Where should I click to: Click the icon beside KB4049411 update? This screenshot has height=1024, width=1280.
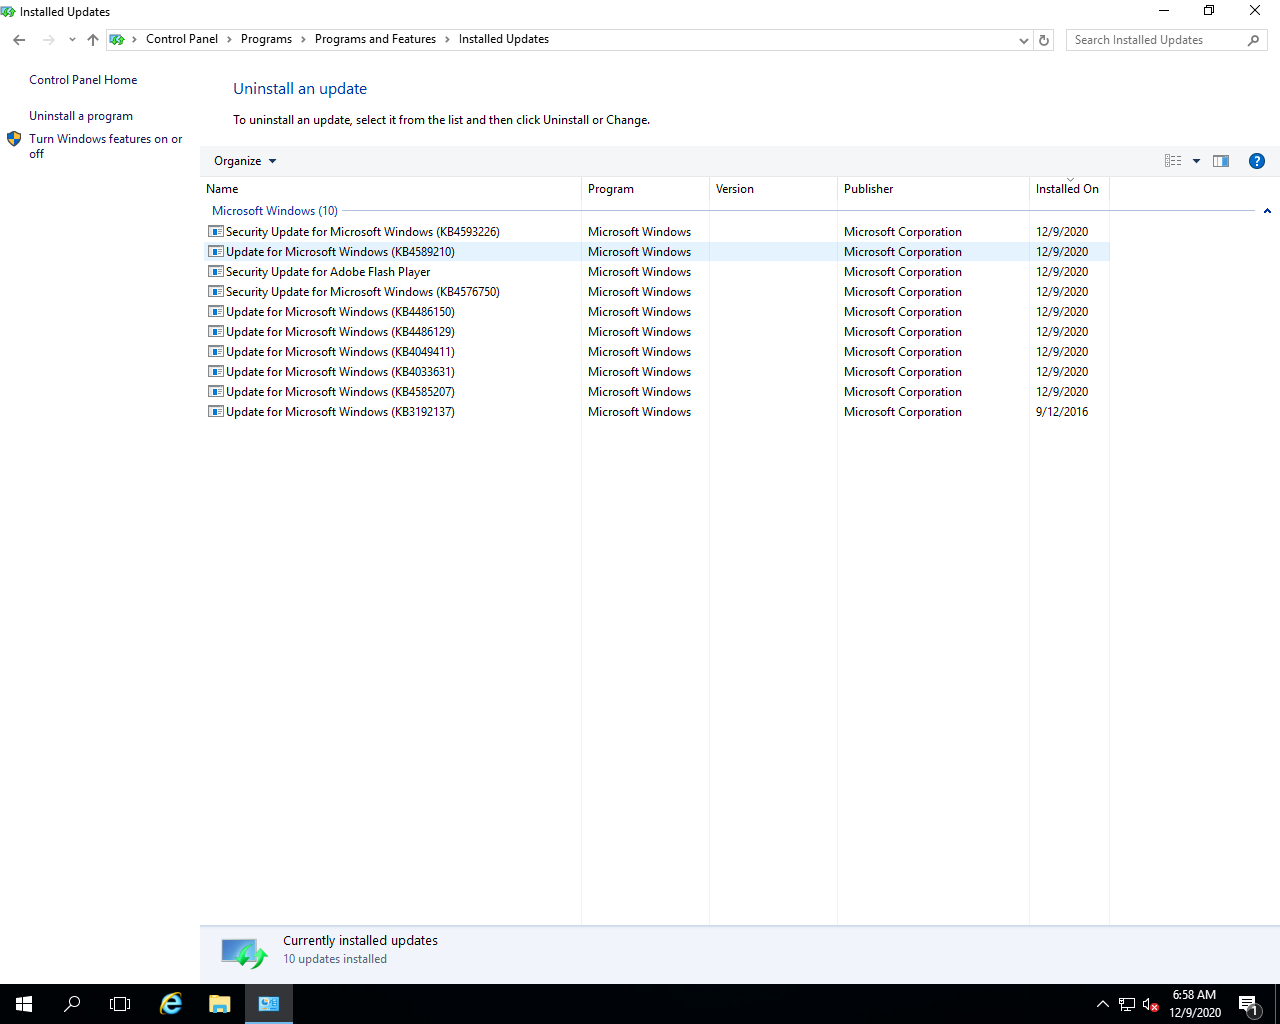click(215, 352)
